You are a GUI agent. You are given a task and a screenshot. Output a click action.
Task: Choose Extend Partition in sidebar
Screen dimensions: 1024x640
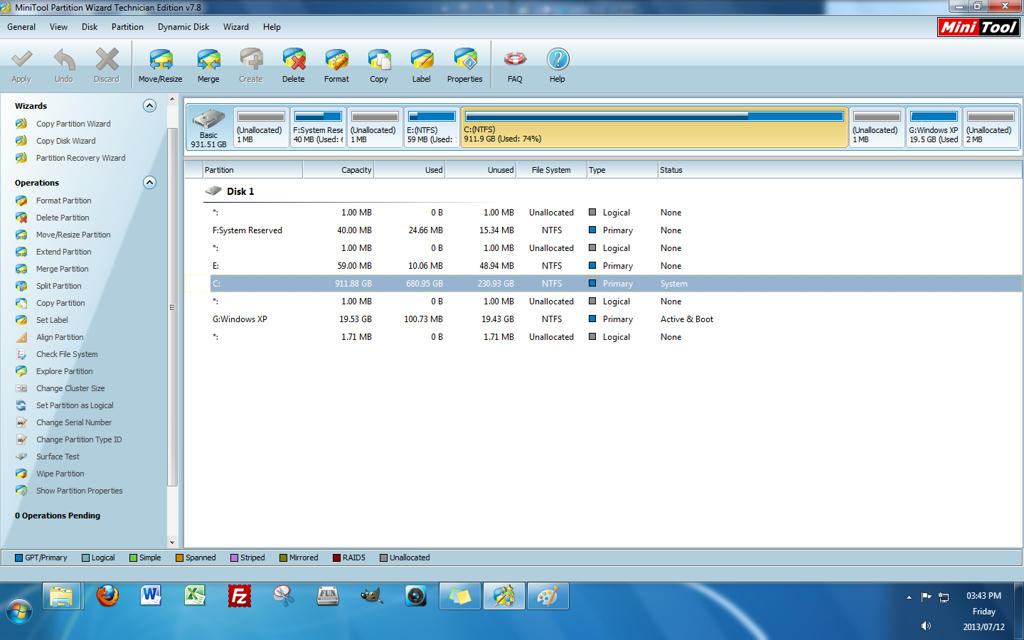63,251
